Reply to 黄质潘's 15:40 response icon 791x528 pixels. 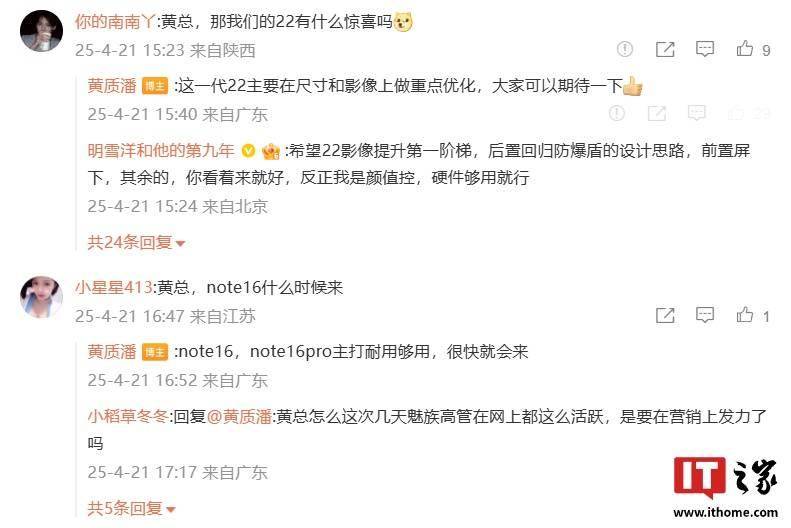pyautogui.click(x=697, y=113)
